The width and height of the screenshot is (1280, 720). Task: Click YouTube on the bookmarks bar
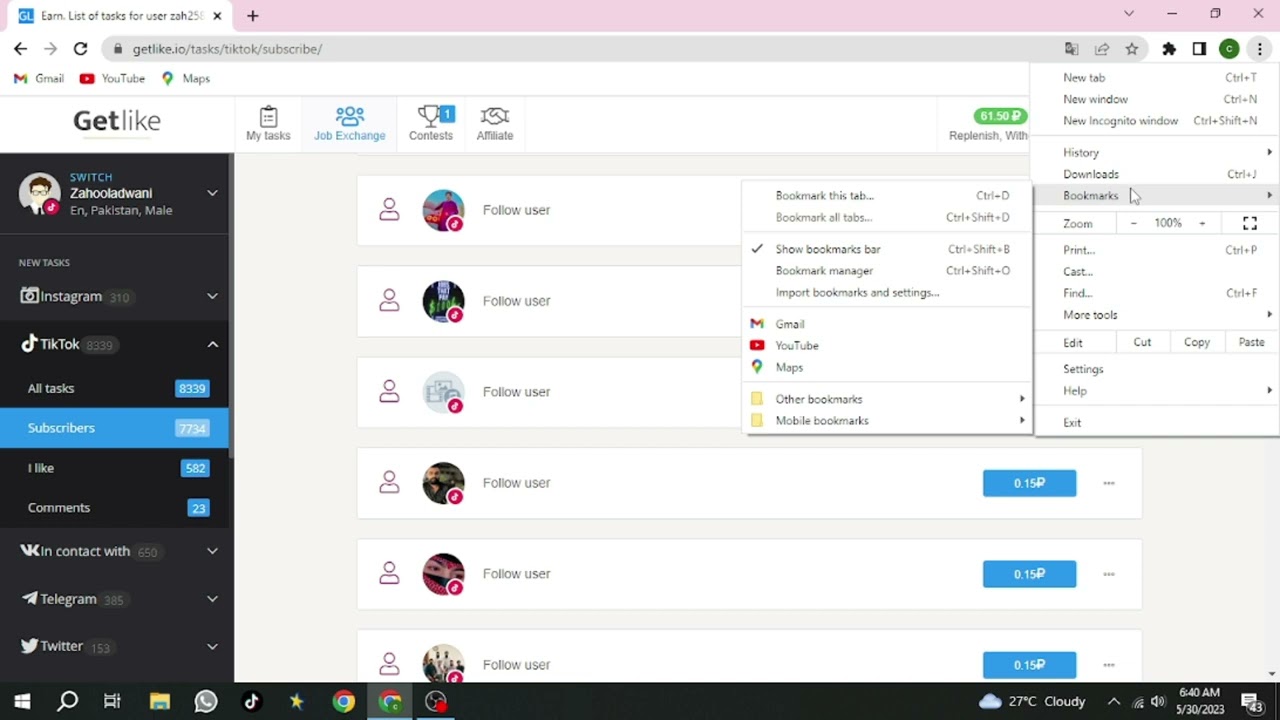[x=112, y=78]
